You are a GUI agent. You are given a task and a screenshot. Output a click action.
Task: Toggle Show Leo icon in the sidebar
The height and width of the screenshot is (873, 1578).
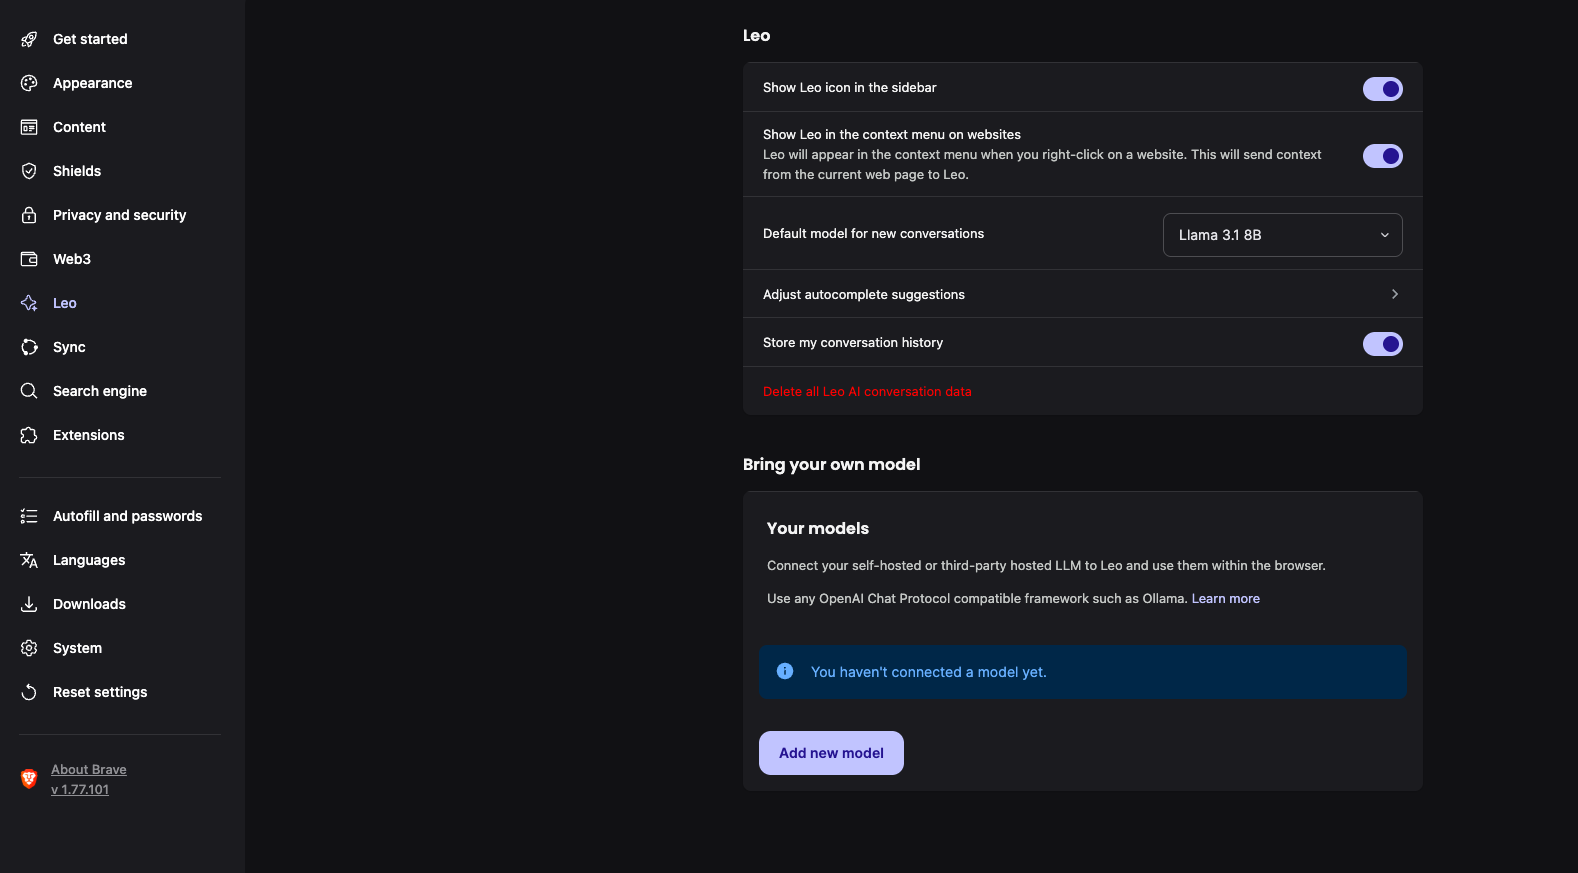tap(1382, 89)
